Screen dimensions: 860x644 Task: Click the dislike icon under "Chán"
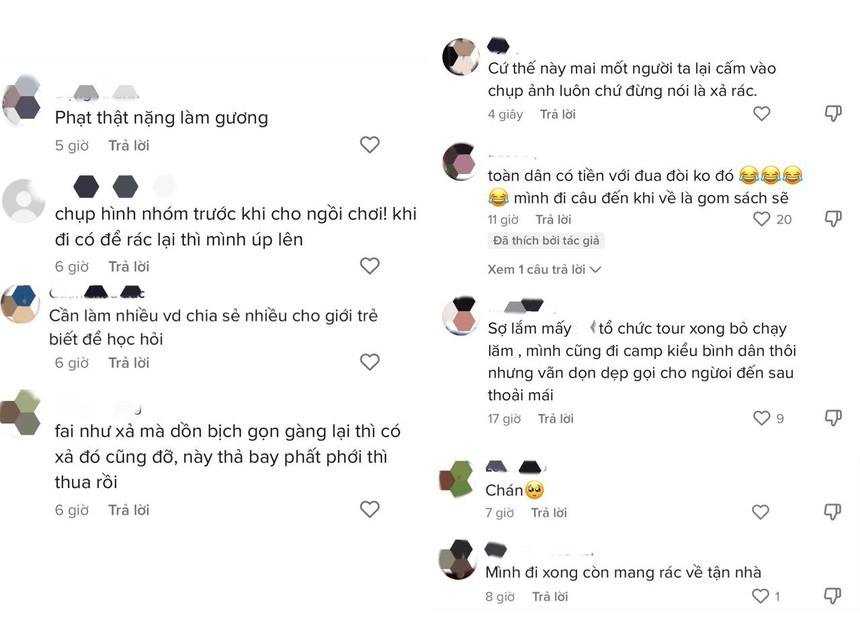[832, 511]
